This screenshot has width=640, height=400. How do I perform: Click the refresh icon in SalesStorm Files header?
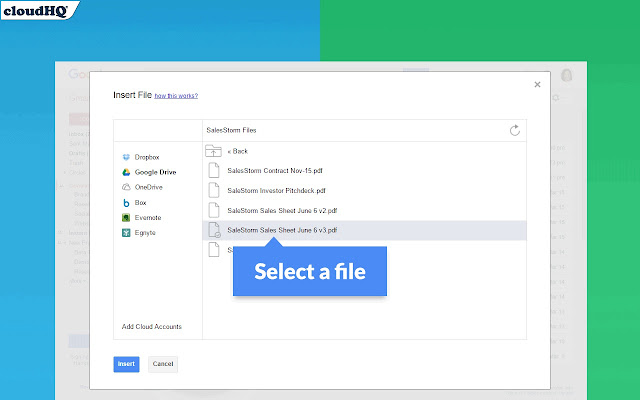point(515,130)
